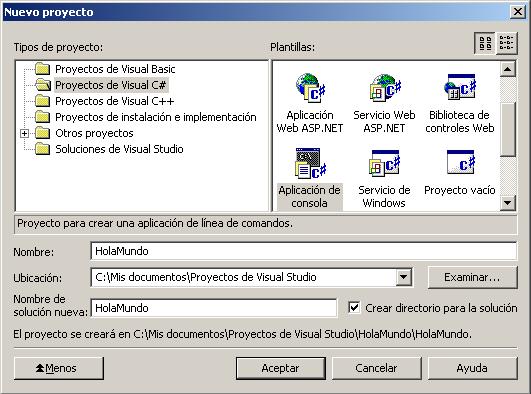Click the up arrow of templates scrollbar
The width and height of the screenshot is (531, 394).
(x=507, y=69)
